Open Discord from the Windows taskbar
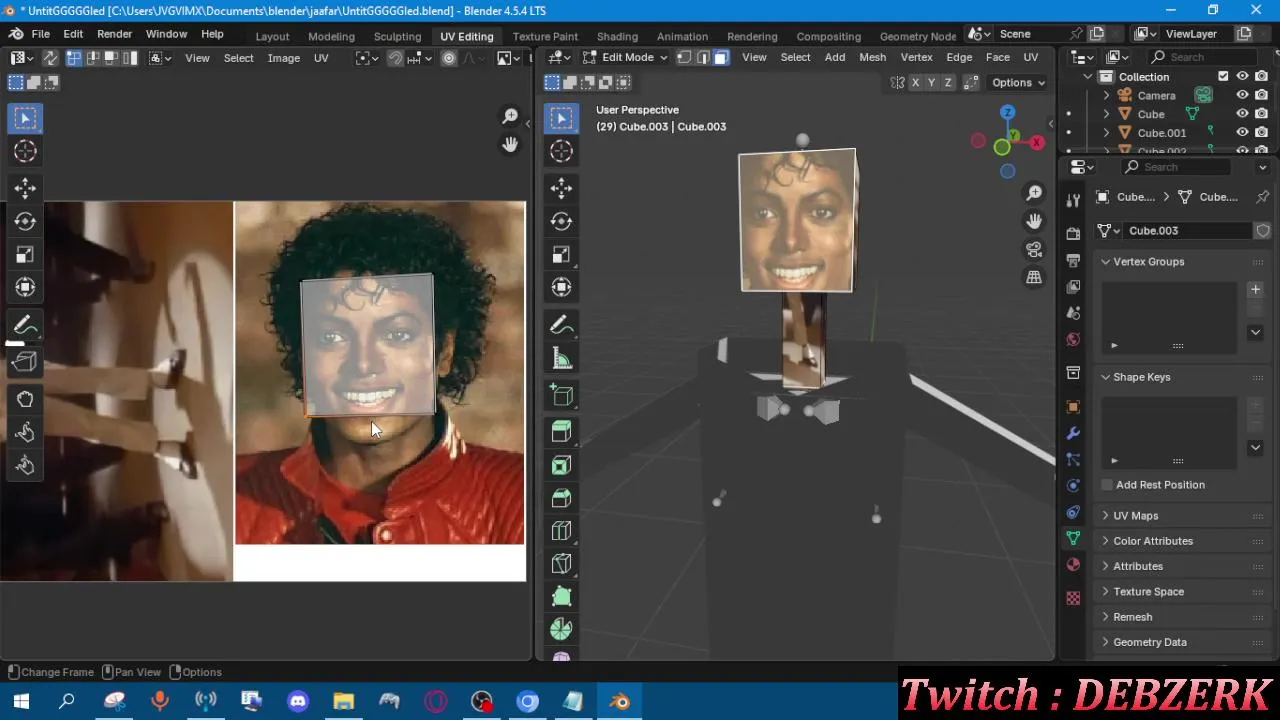Screen dimensions: 1280x720 298,701
